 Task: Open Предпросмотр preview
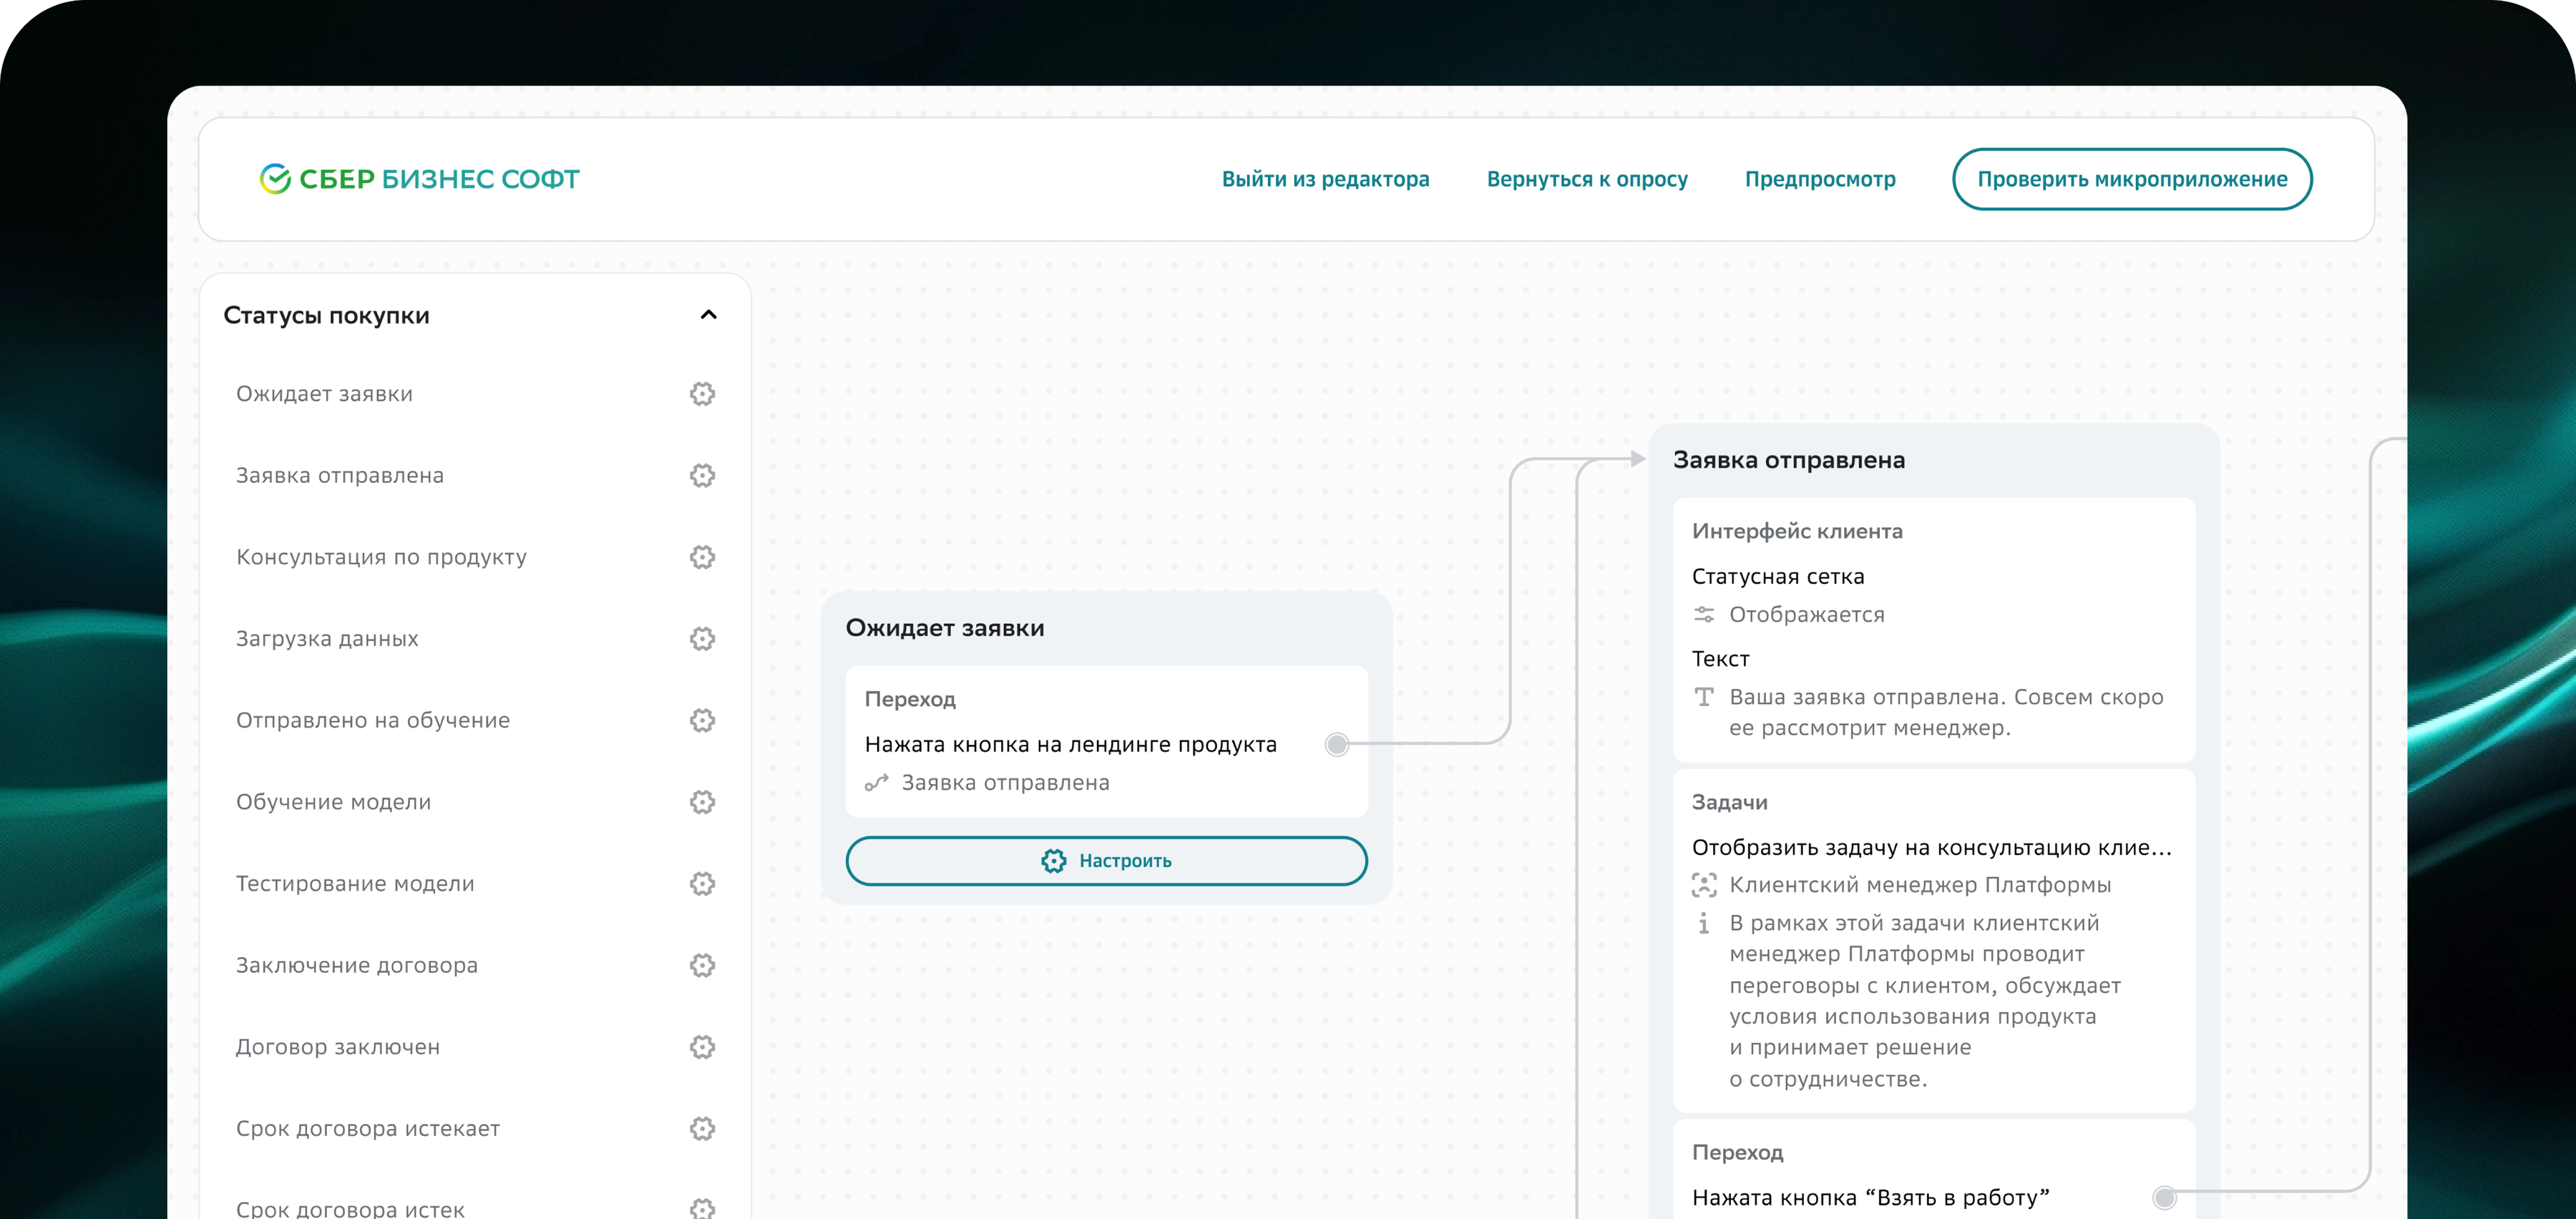1820,180
